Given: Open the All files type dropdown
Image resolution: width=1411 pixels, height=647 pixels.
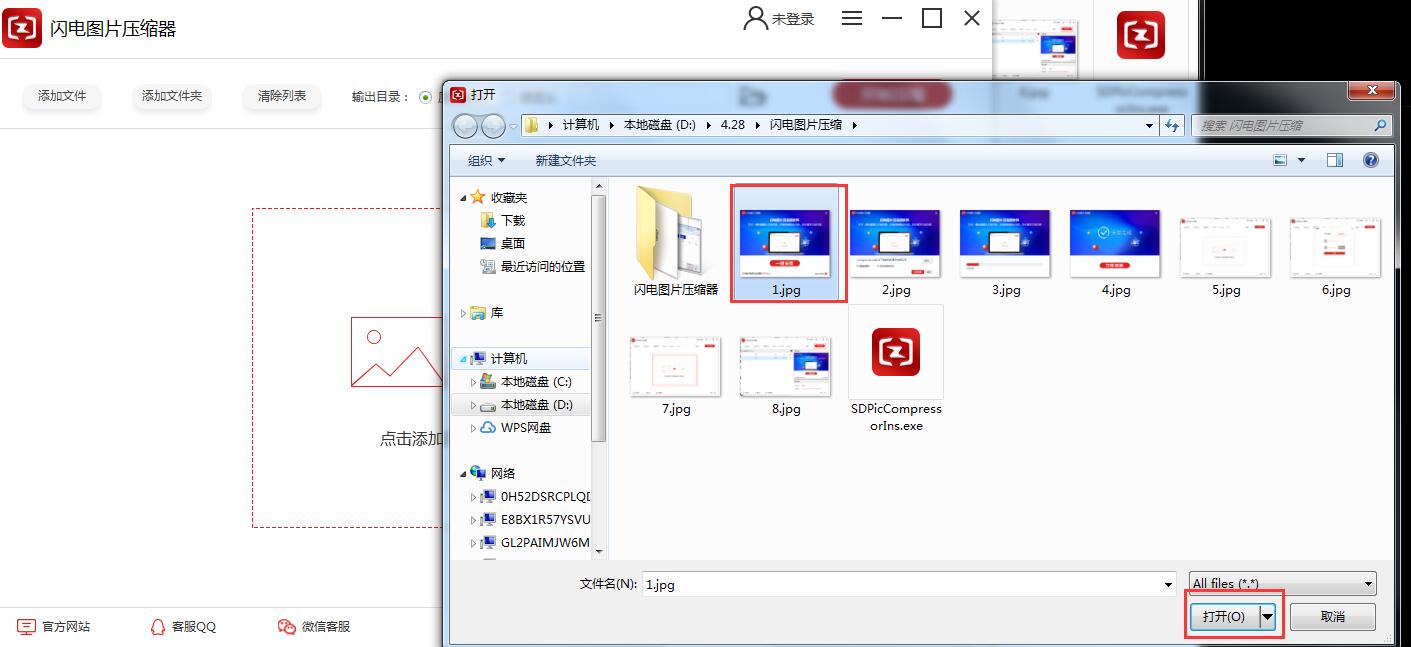Looking at the screenshot, I should coord(1282,584).
